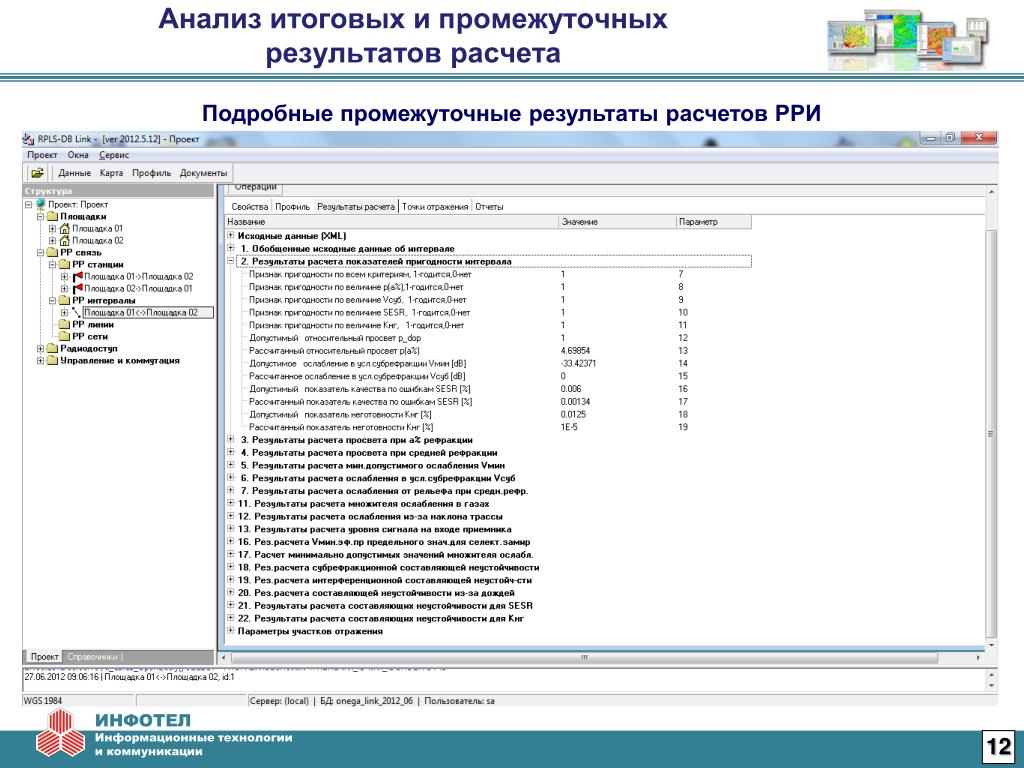Expand the Радиодоступ tree node
Viewport: 1024px width, 768px height.
[x=40, y=349]
